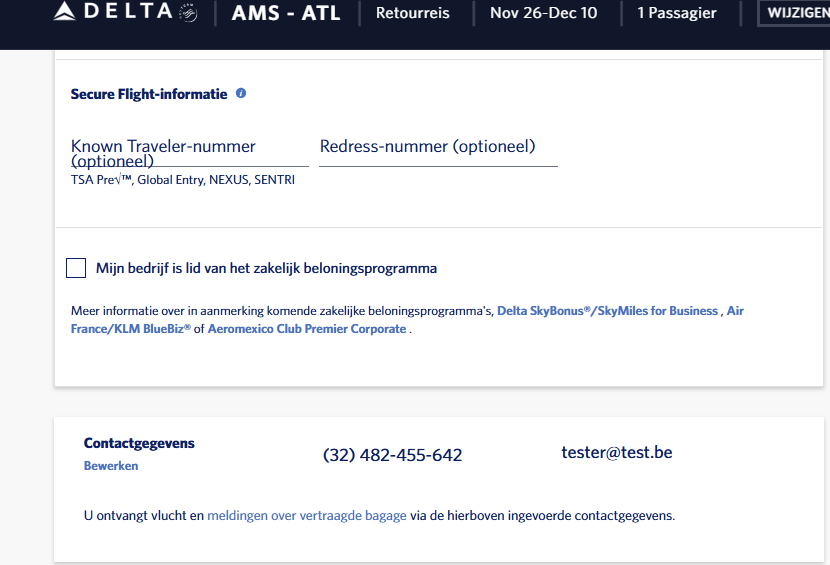The width and height of the screenshot is (830, 565).
Task: Tick the zakelijk beloningsprogramma checkbox
Action: [x=76, y=268]
